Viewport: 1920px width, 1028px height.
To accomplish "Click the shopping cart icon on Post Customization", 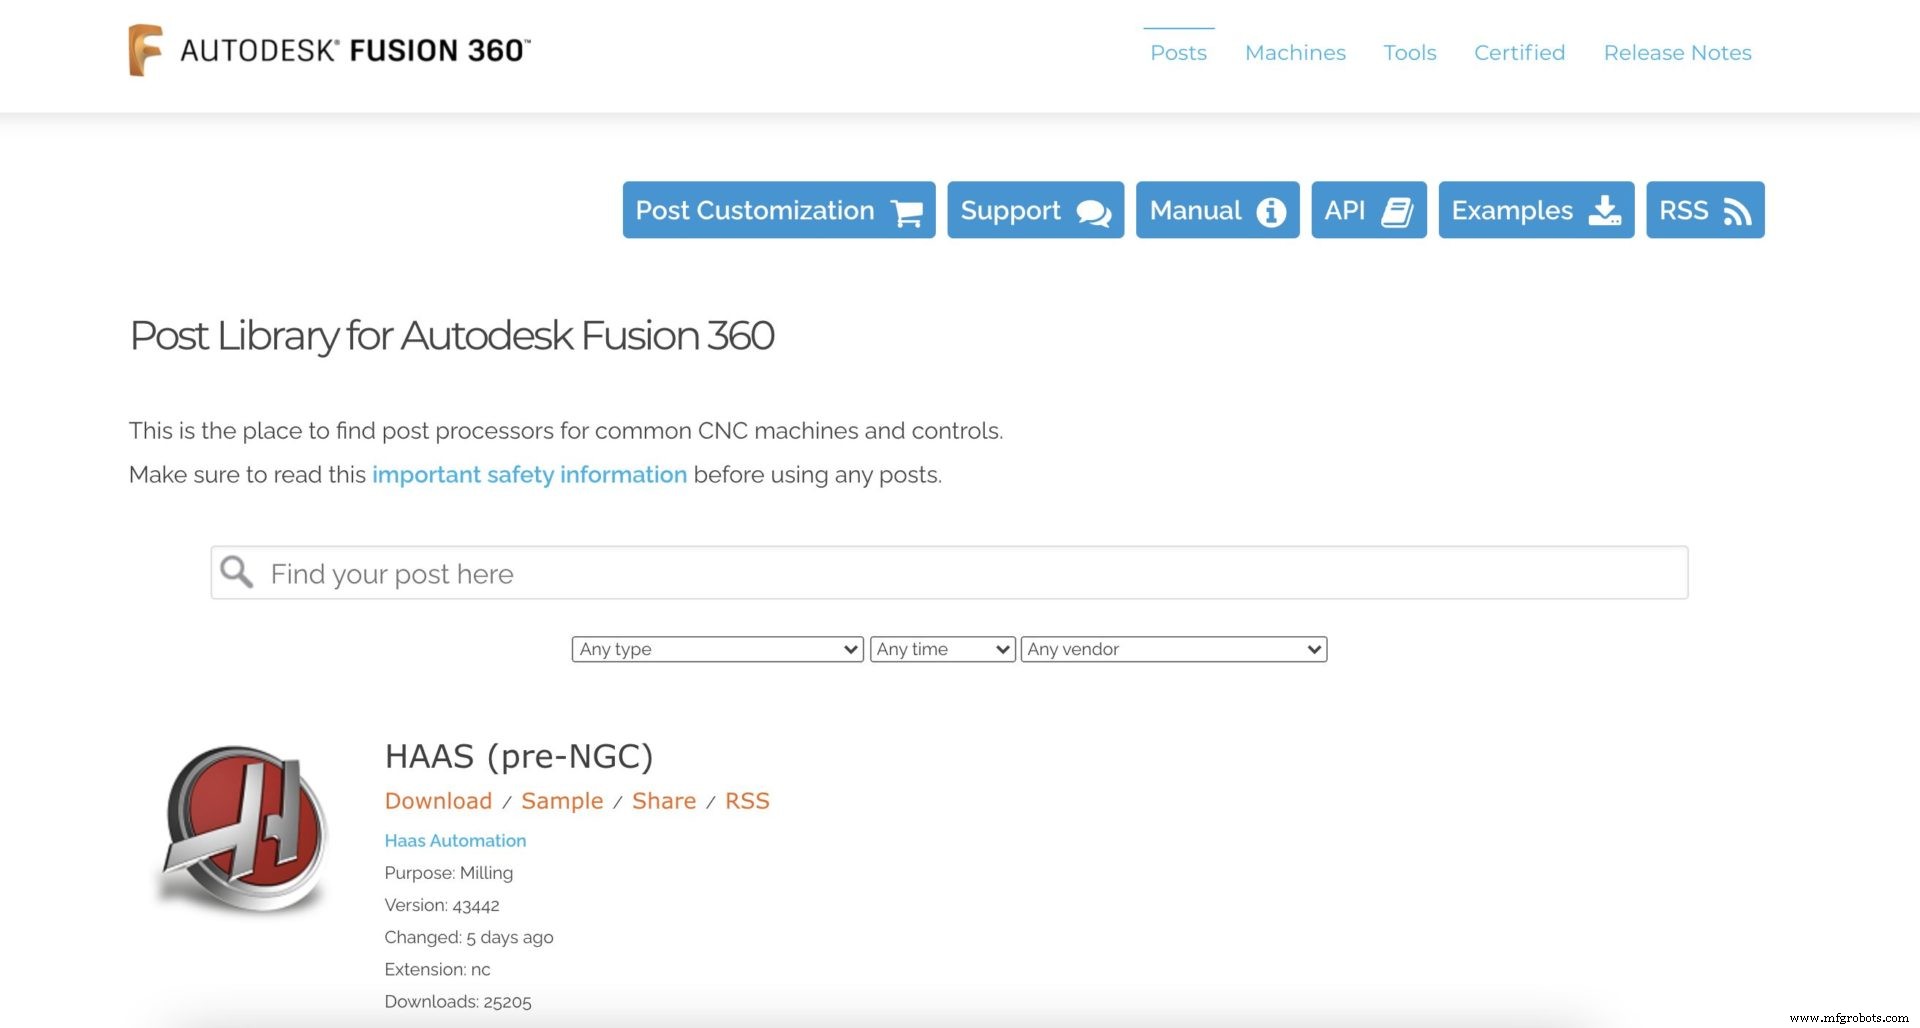I will (907, 212).
